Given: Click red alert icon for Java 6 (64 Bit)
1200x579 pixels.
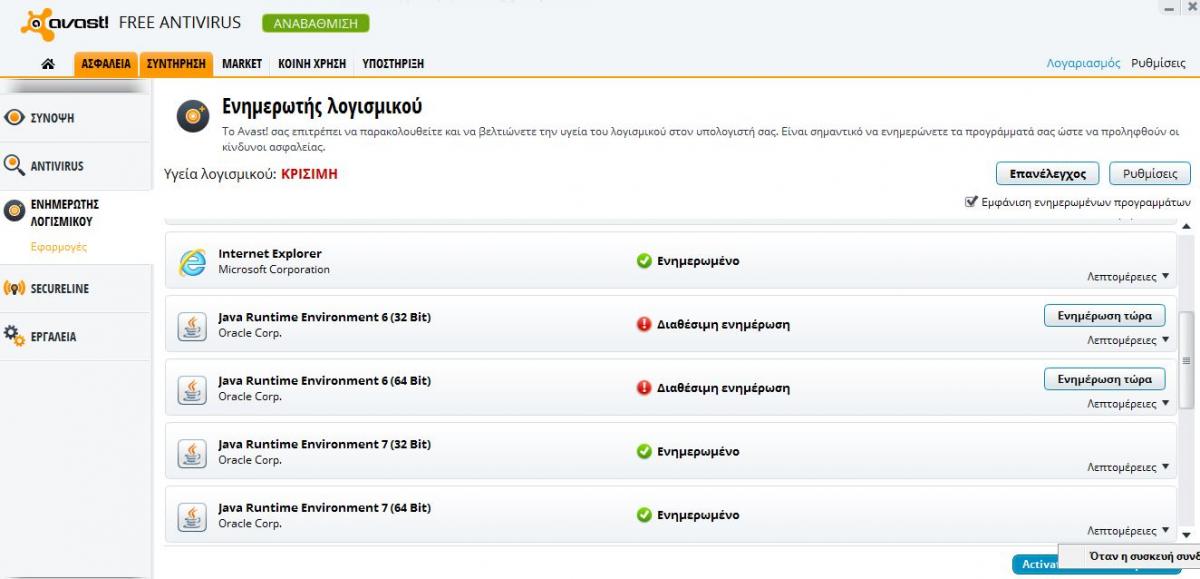Looking at the screenshot, I should click(644, 388).
